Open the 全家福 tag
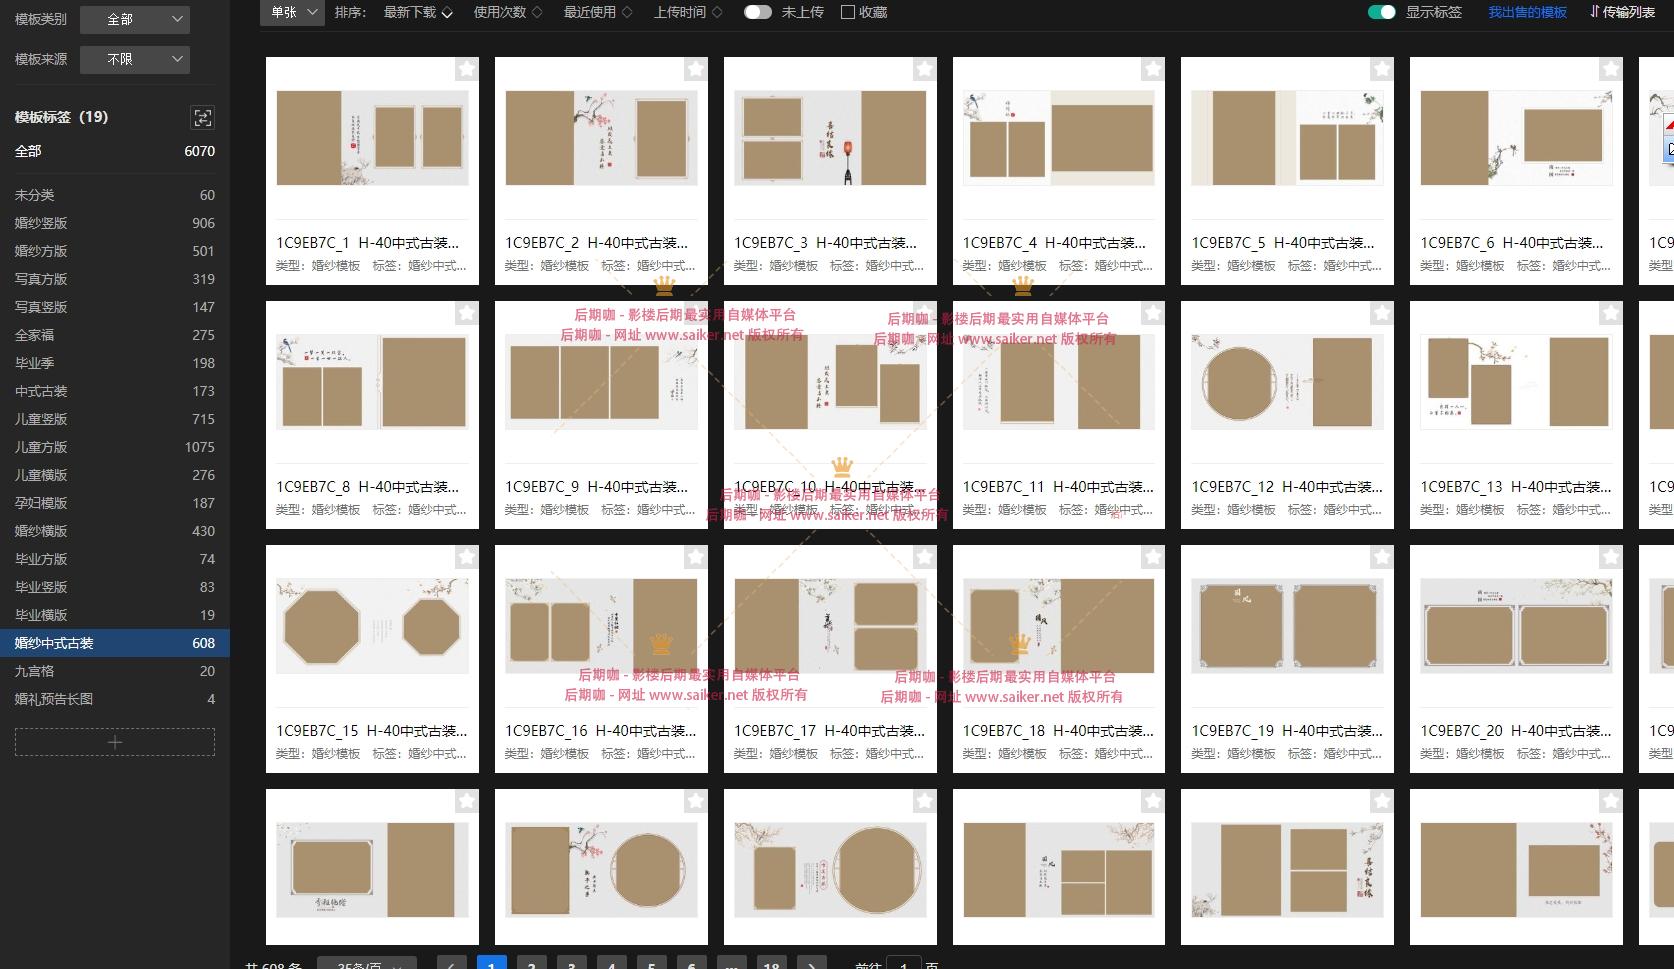The height and width of the screenshot is (969, 1674). pyautogui.click(x=115, y=335)
